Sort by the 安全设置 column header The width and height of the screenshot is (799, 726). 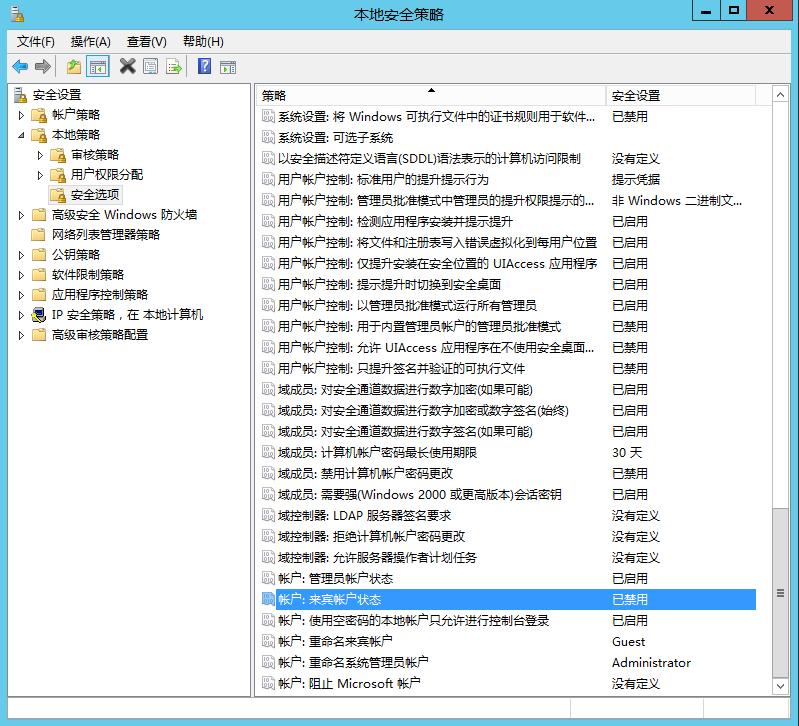coord(681,95)
